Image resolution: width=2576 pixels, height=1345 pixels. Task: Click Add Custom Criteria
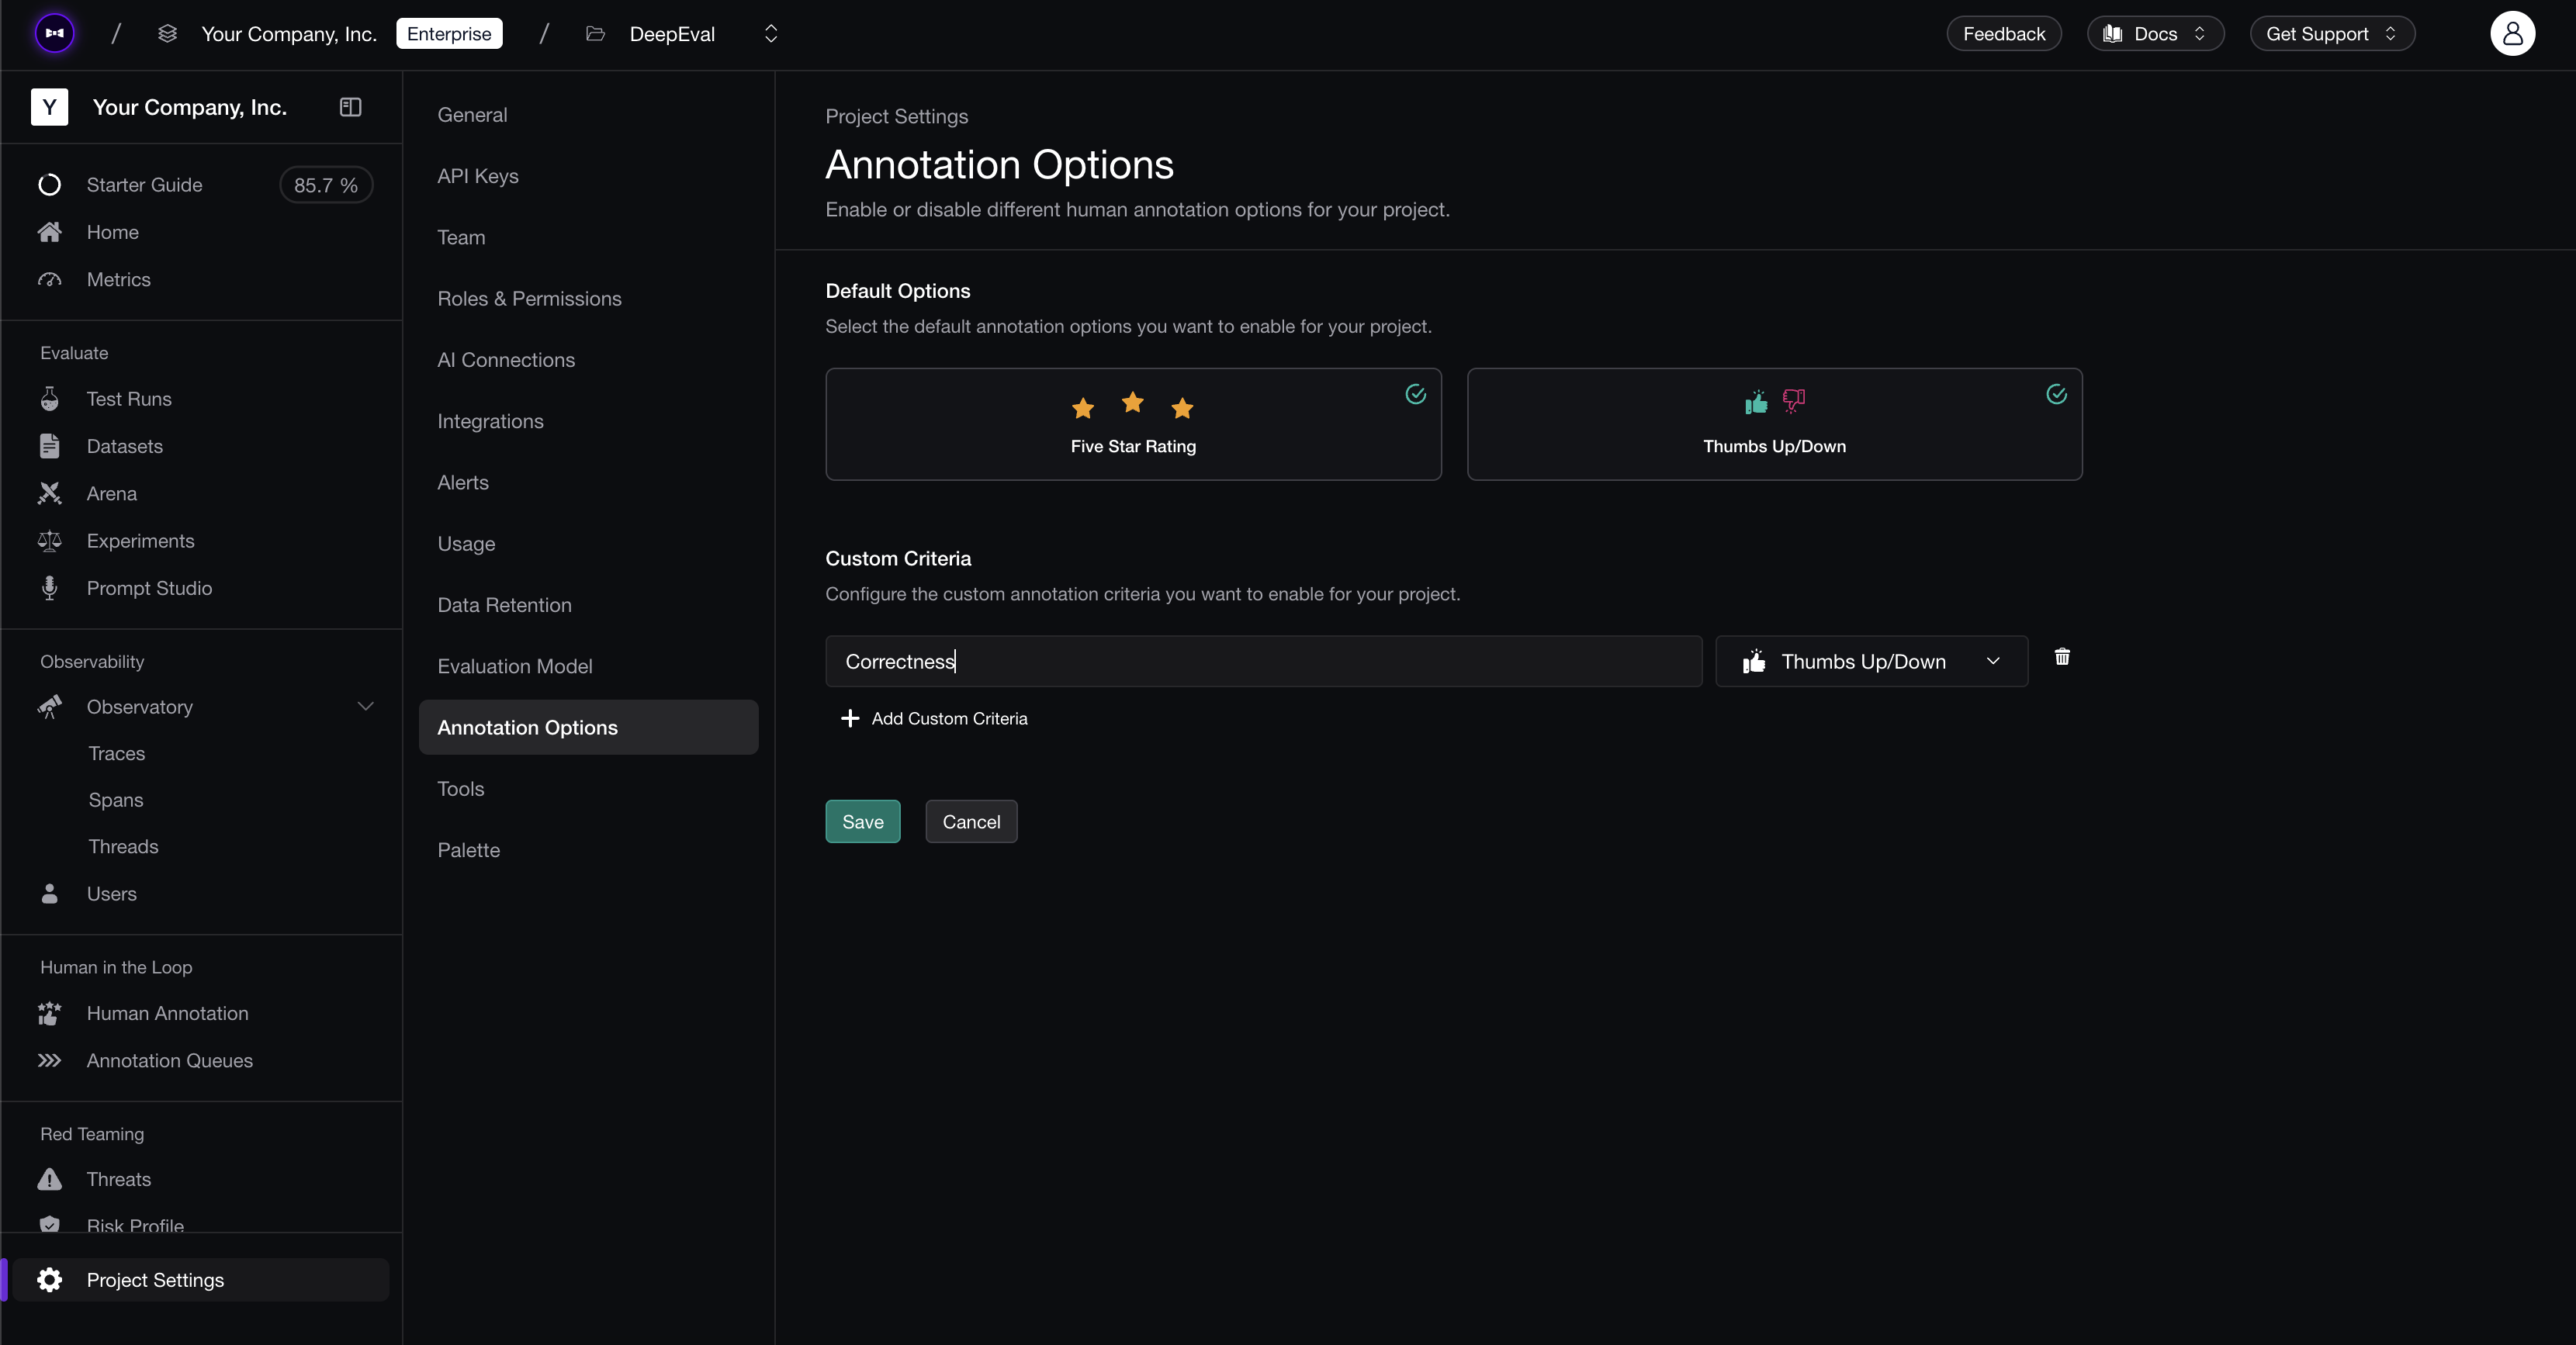pos(934,719)
